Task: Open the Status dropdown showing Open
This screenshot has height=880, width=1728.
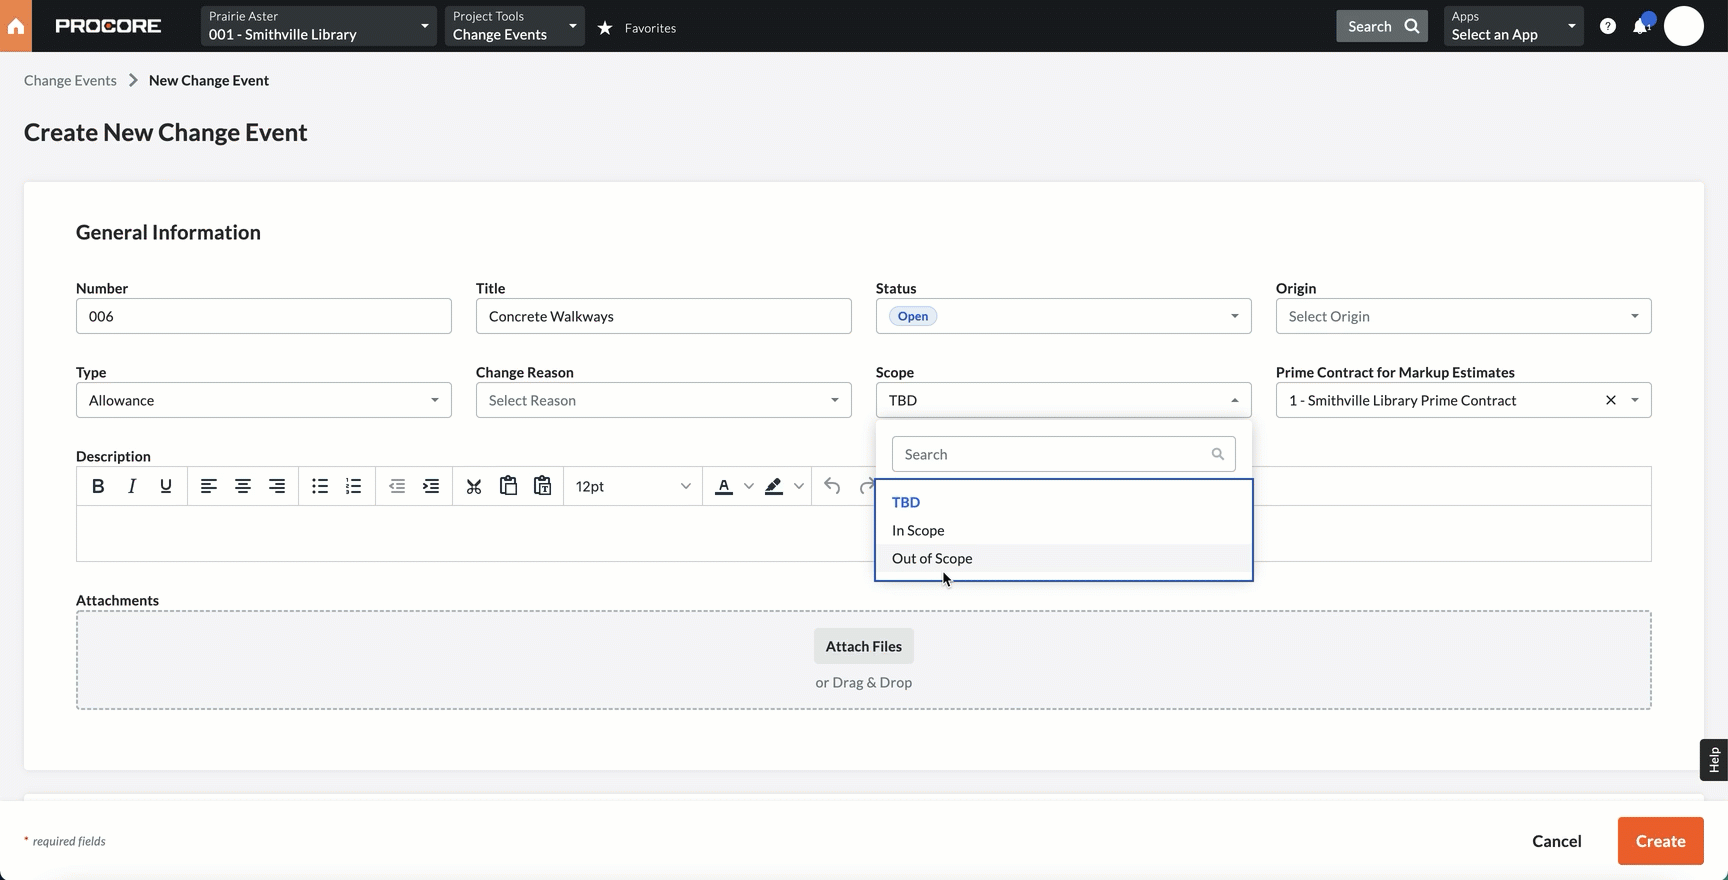Action: coord(1064,316)
